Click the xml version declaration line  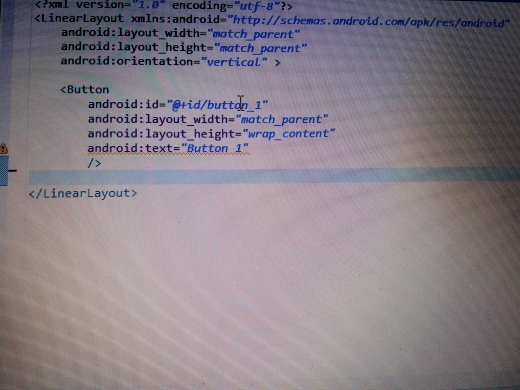[163, 5]
